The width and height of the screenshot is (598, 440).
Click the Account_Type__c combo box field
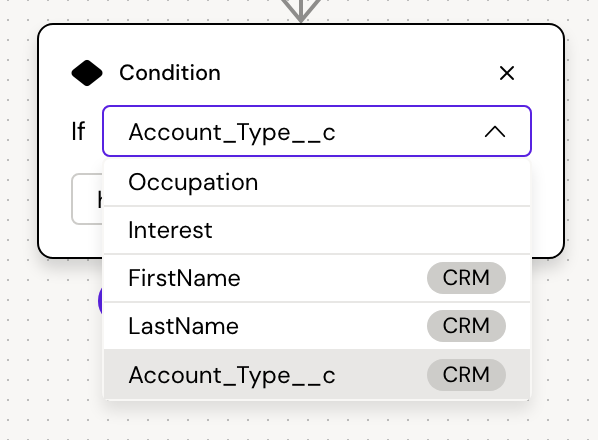[x=317, y=131]
